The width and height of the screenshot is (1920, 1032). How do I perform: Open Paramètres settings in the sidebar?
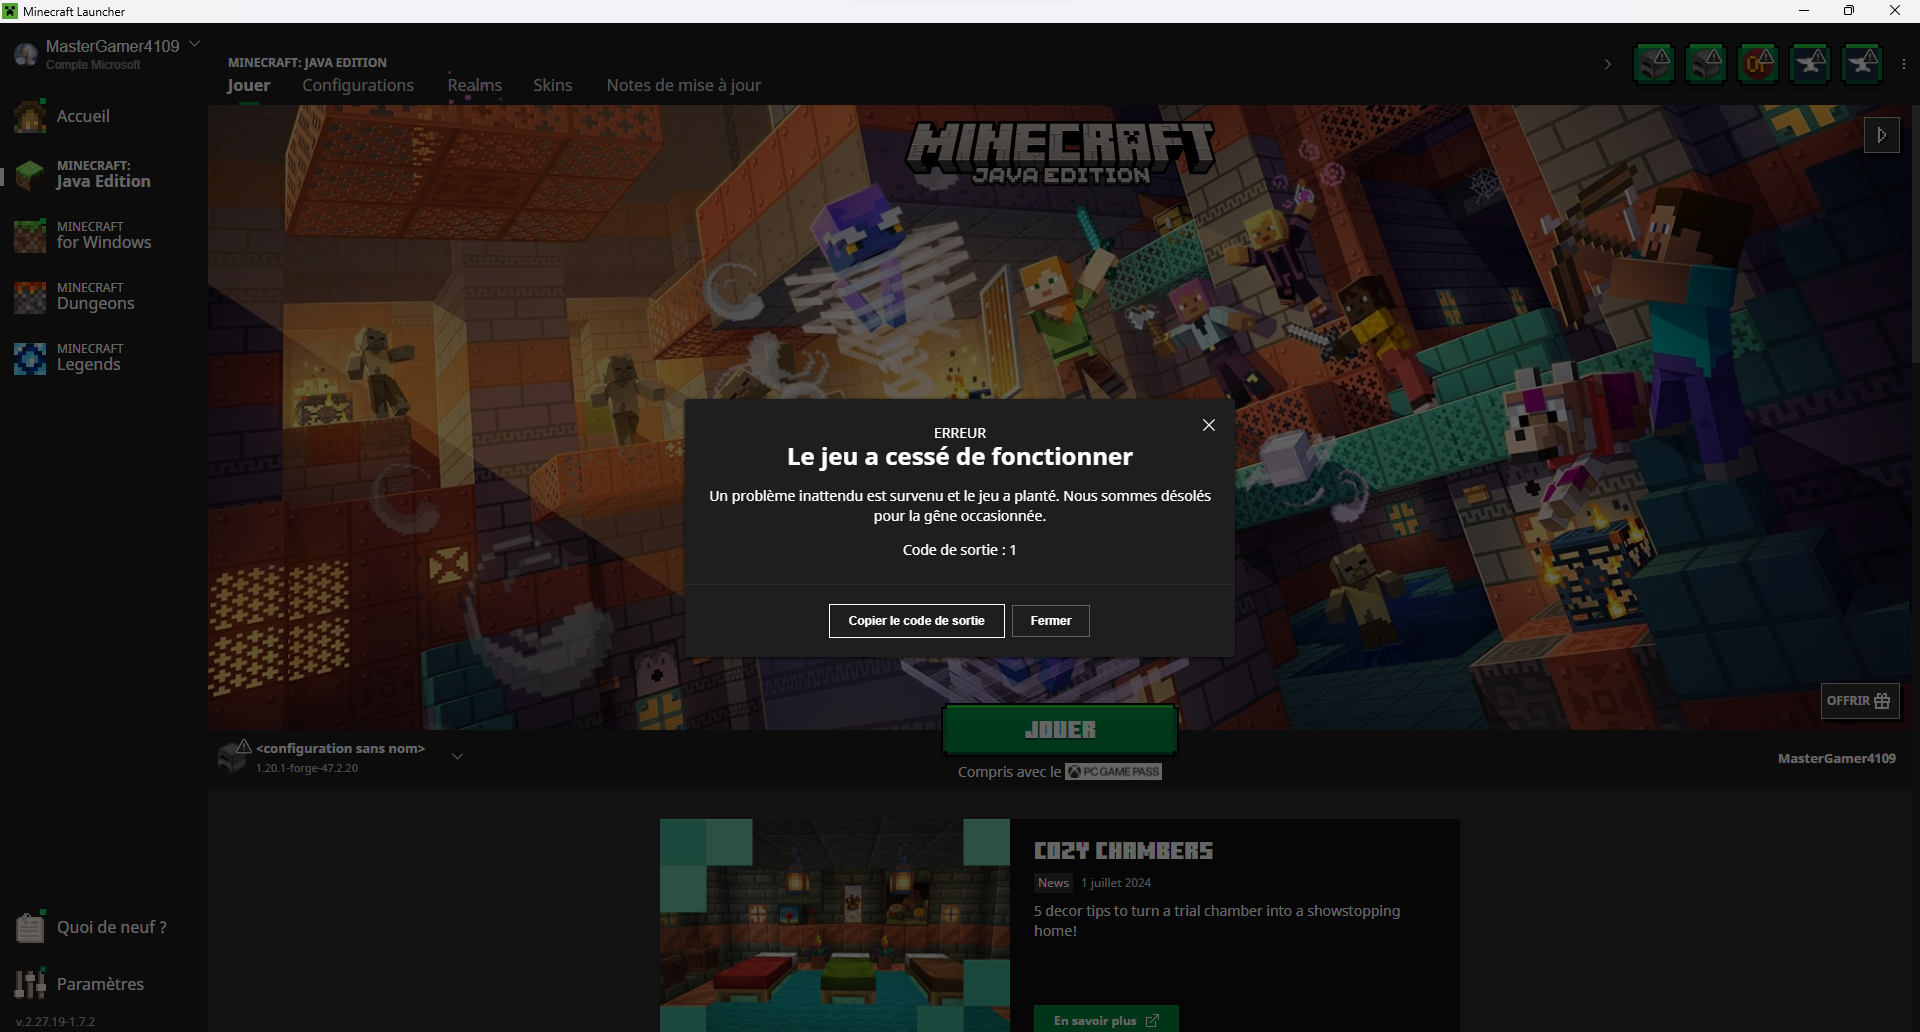[102, 984]
